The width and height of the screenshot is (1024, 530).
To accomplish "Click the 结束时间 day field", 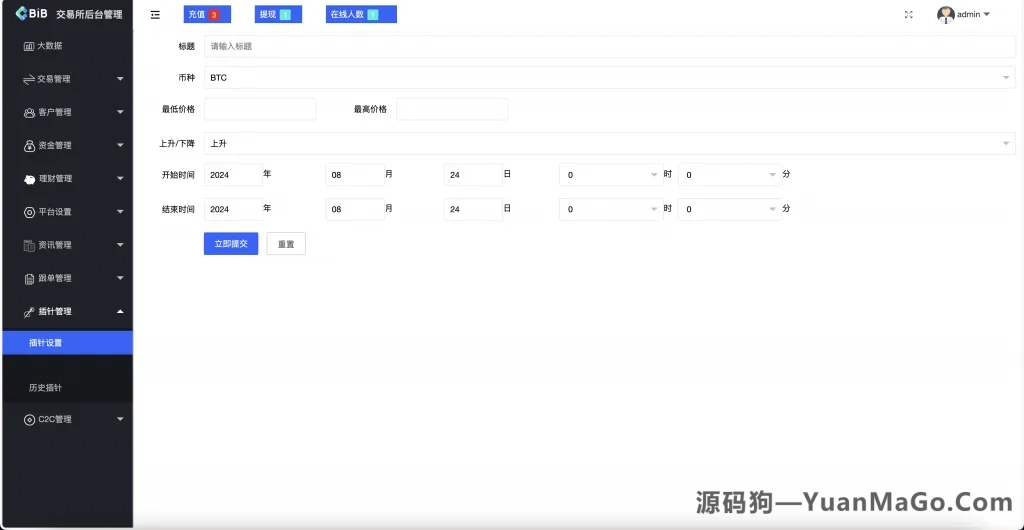I will click(473, 210).
